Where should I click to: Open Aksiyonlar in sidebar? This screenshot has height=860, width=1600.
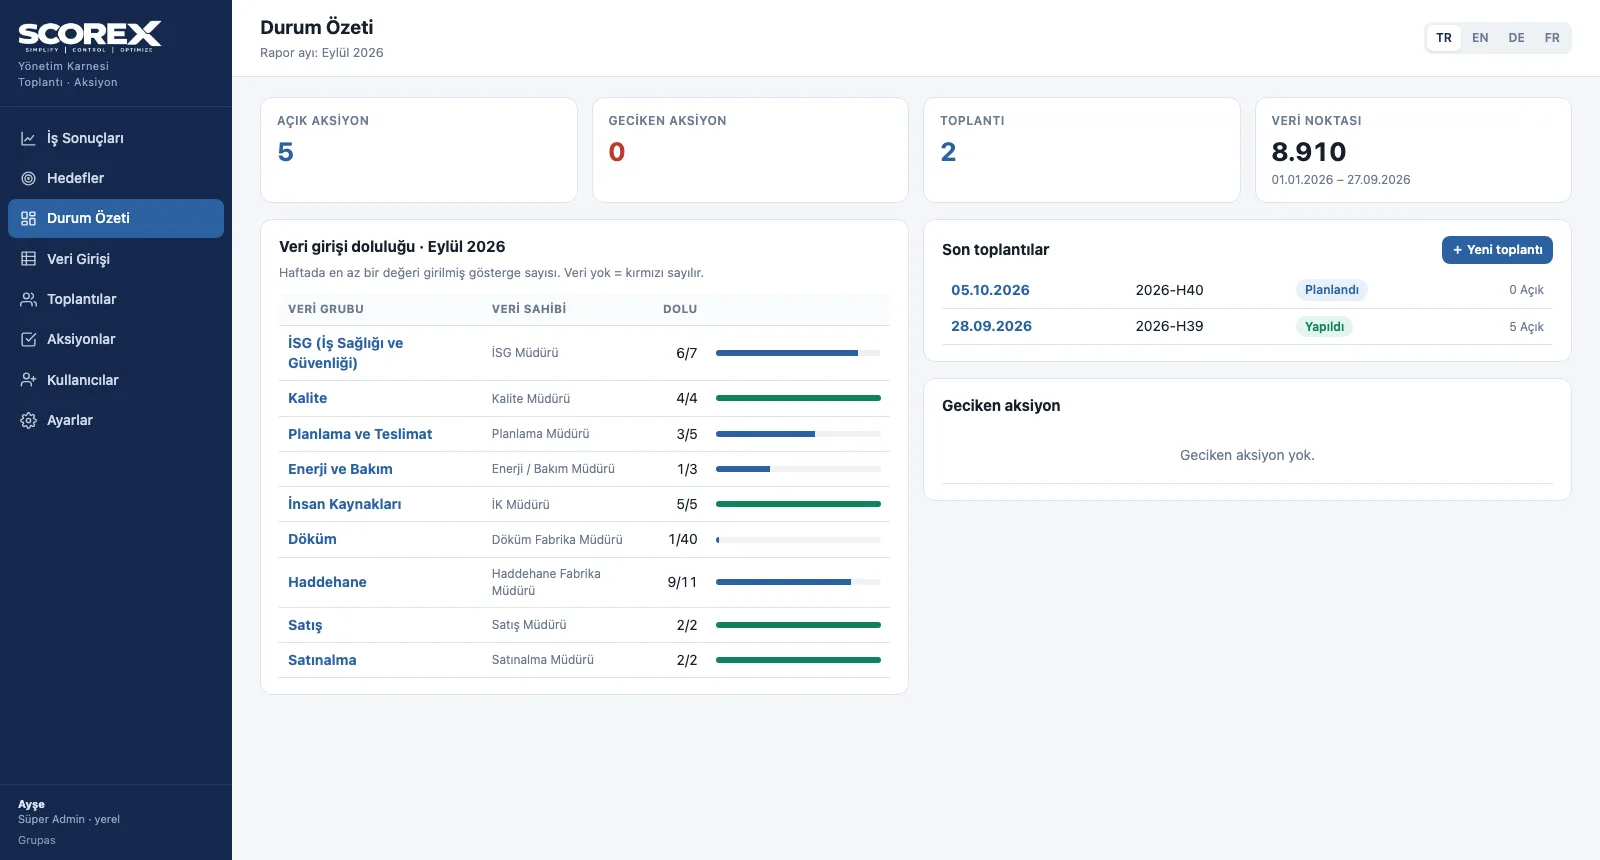pyautogui.click(x=116, y=339)
